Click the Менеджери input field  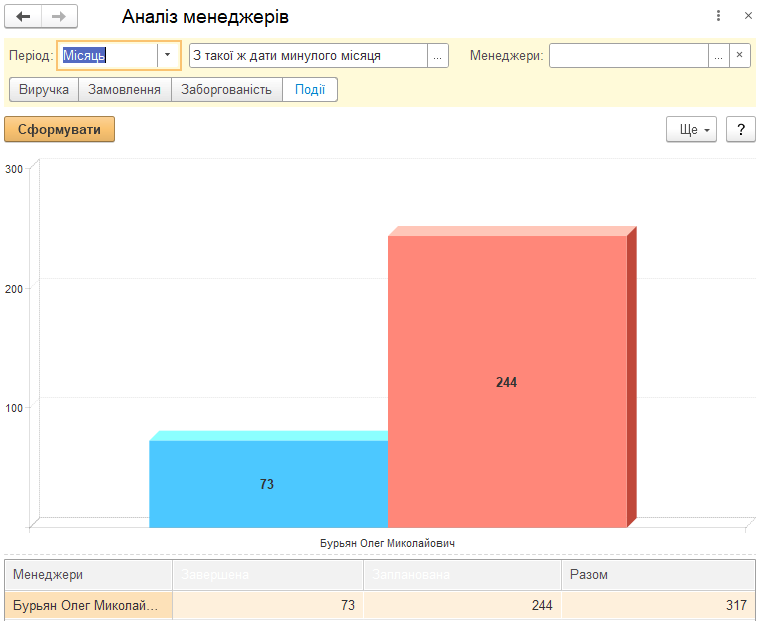629,56
